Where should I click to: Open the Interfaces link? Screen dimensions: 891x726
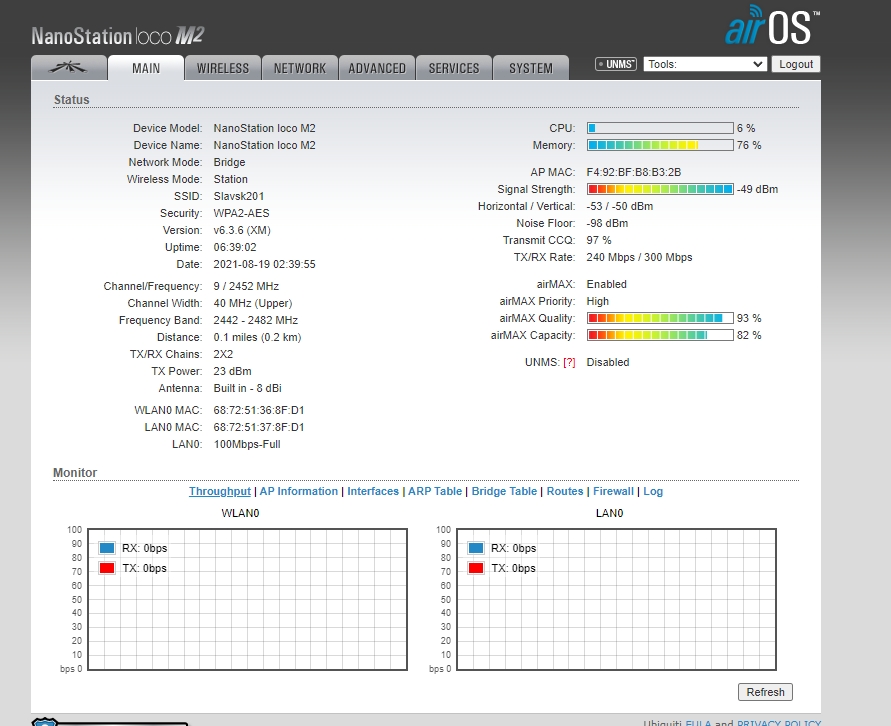(373, 491)
